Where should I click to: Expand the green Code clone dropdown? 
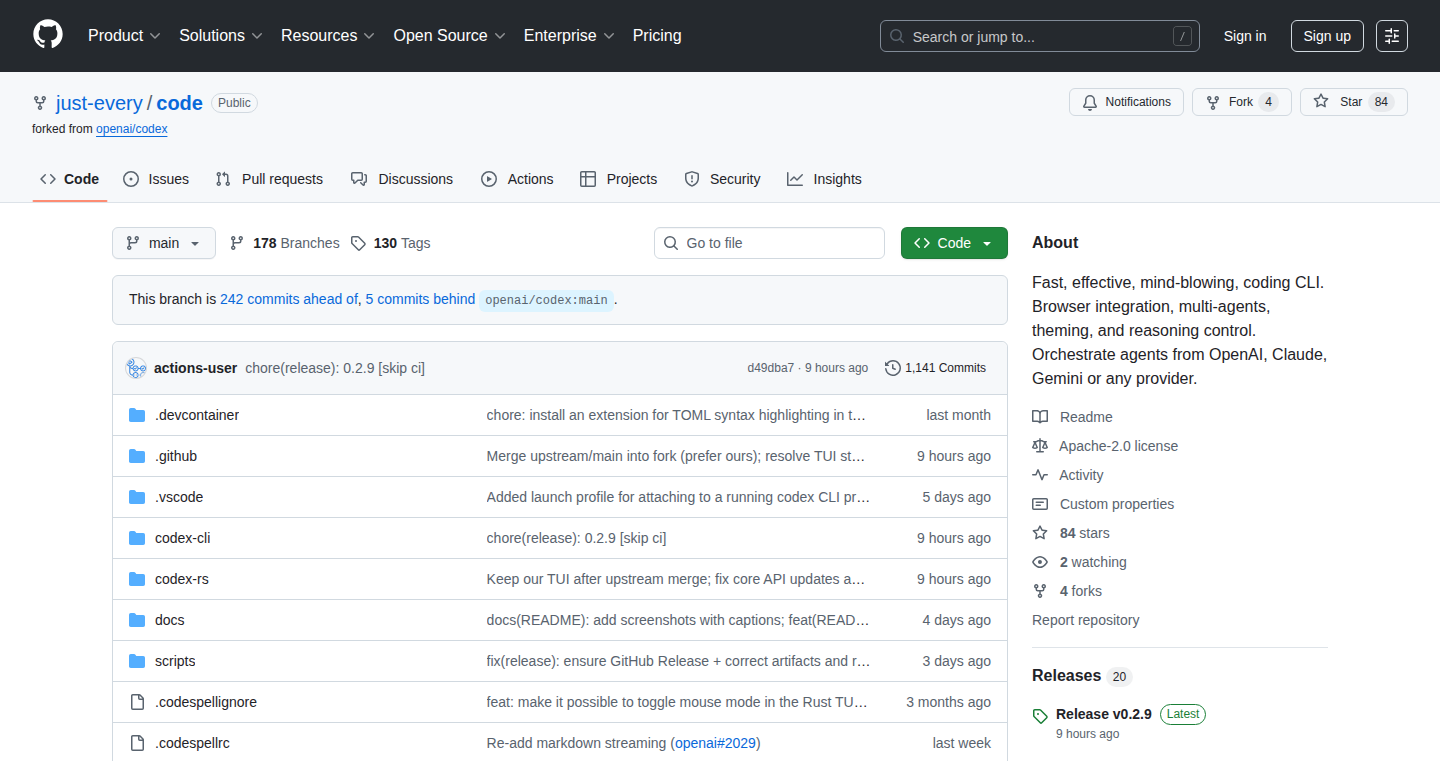[x=954, y=243]
